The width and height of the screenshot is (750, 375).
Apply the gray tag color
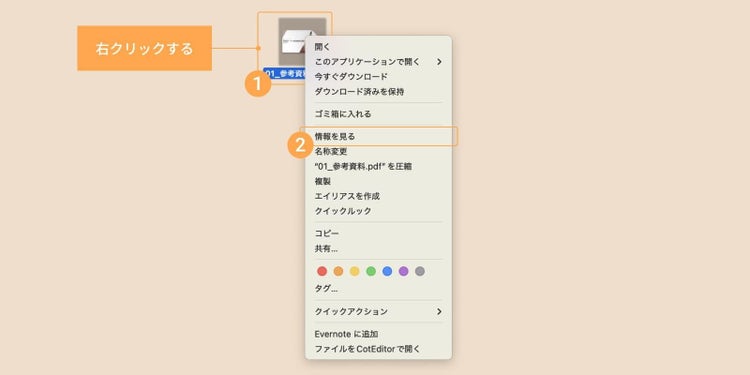pos(420,271)
